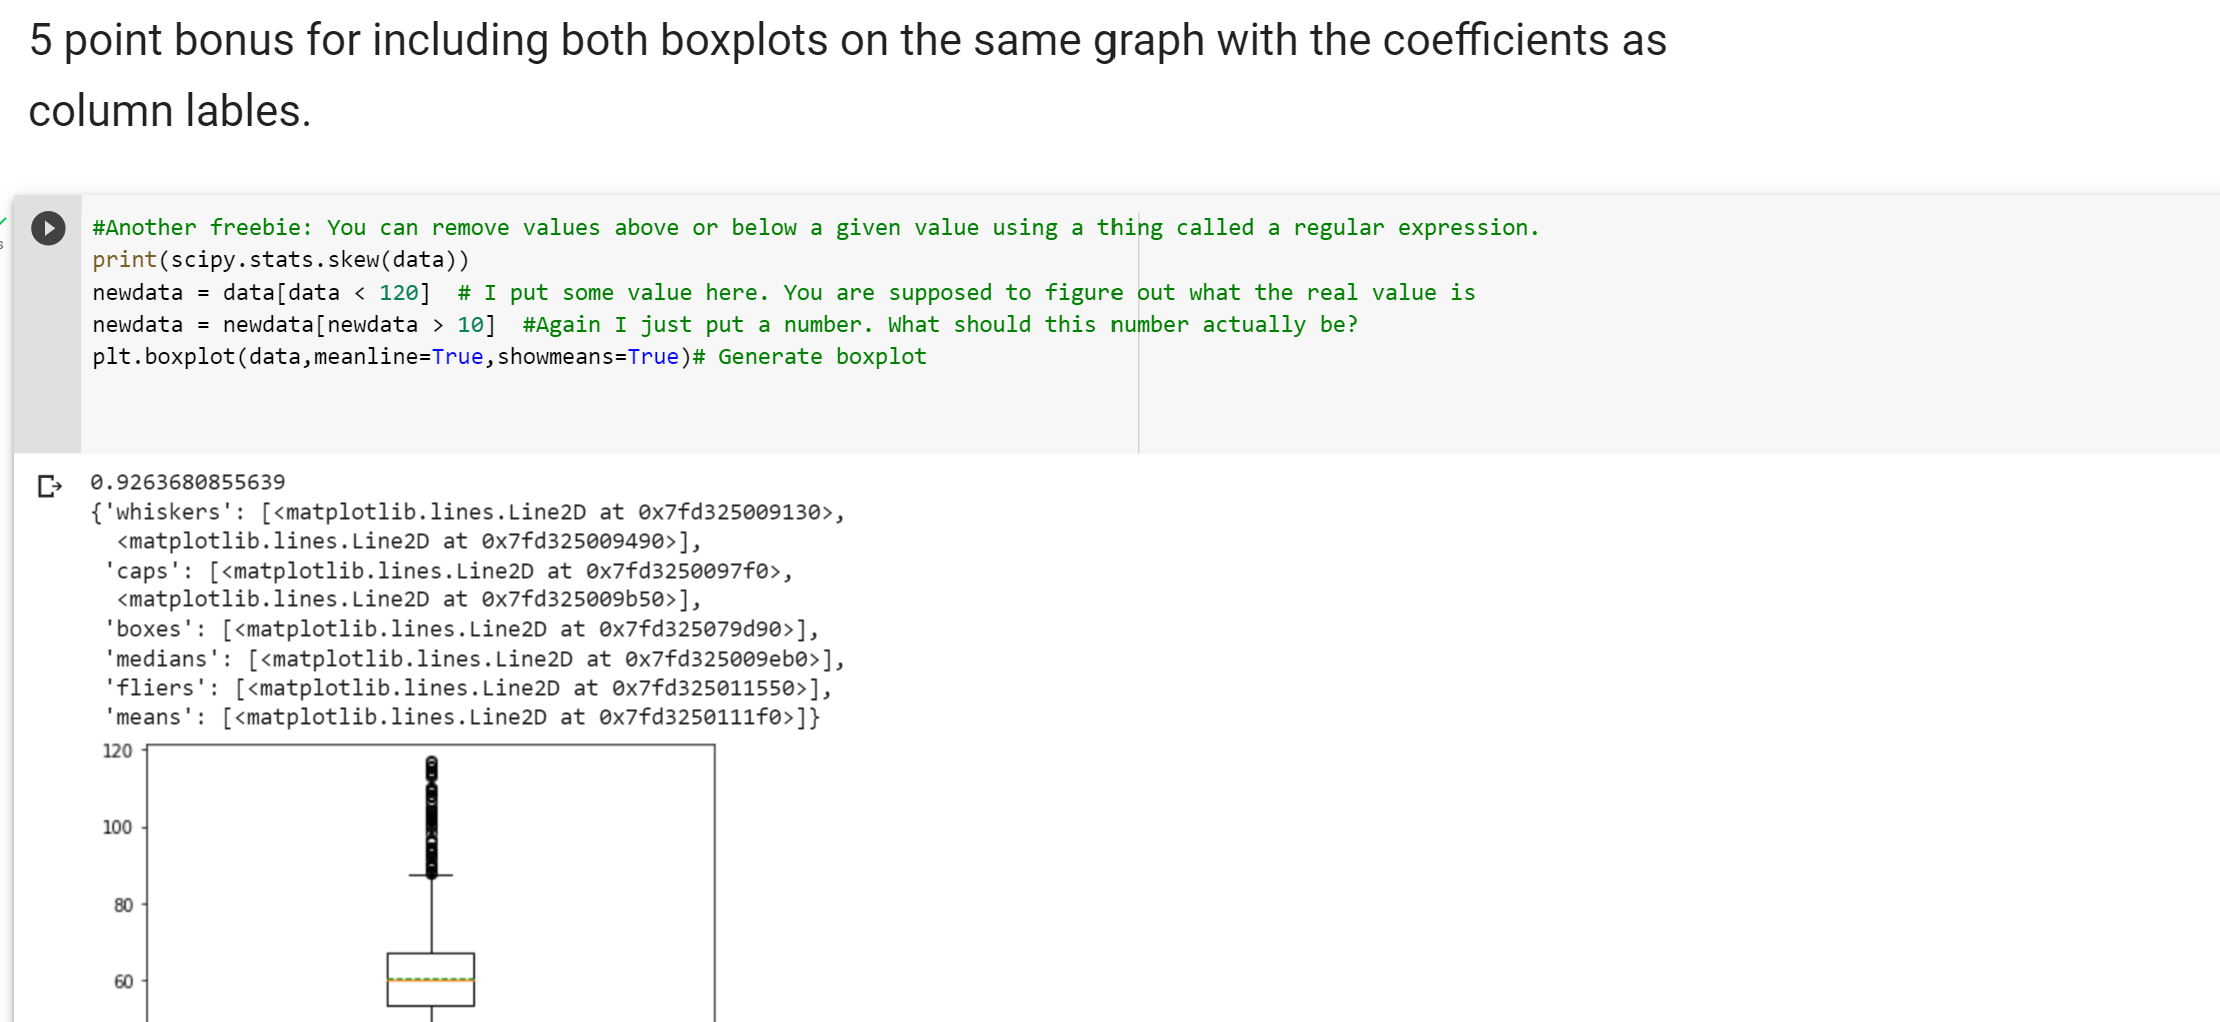Click the 'fliers' Line2D output entry
The image size is (2220, 1022).
tap(160, 687)
